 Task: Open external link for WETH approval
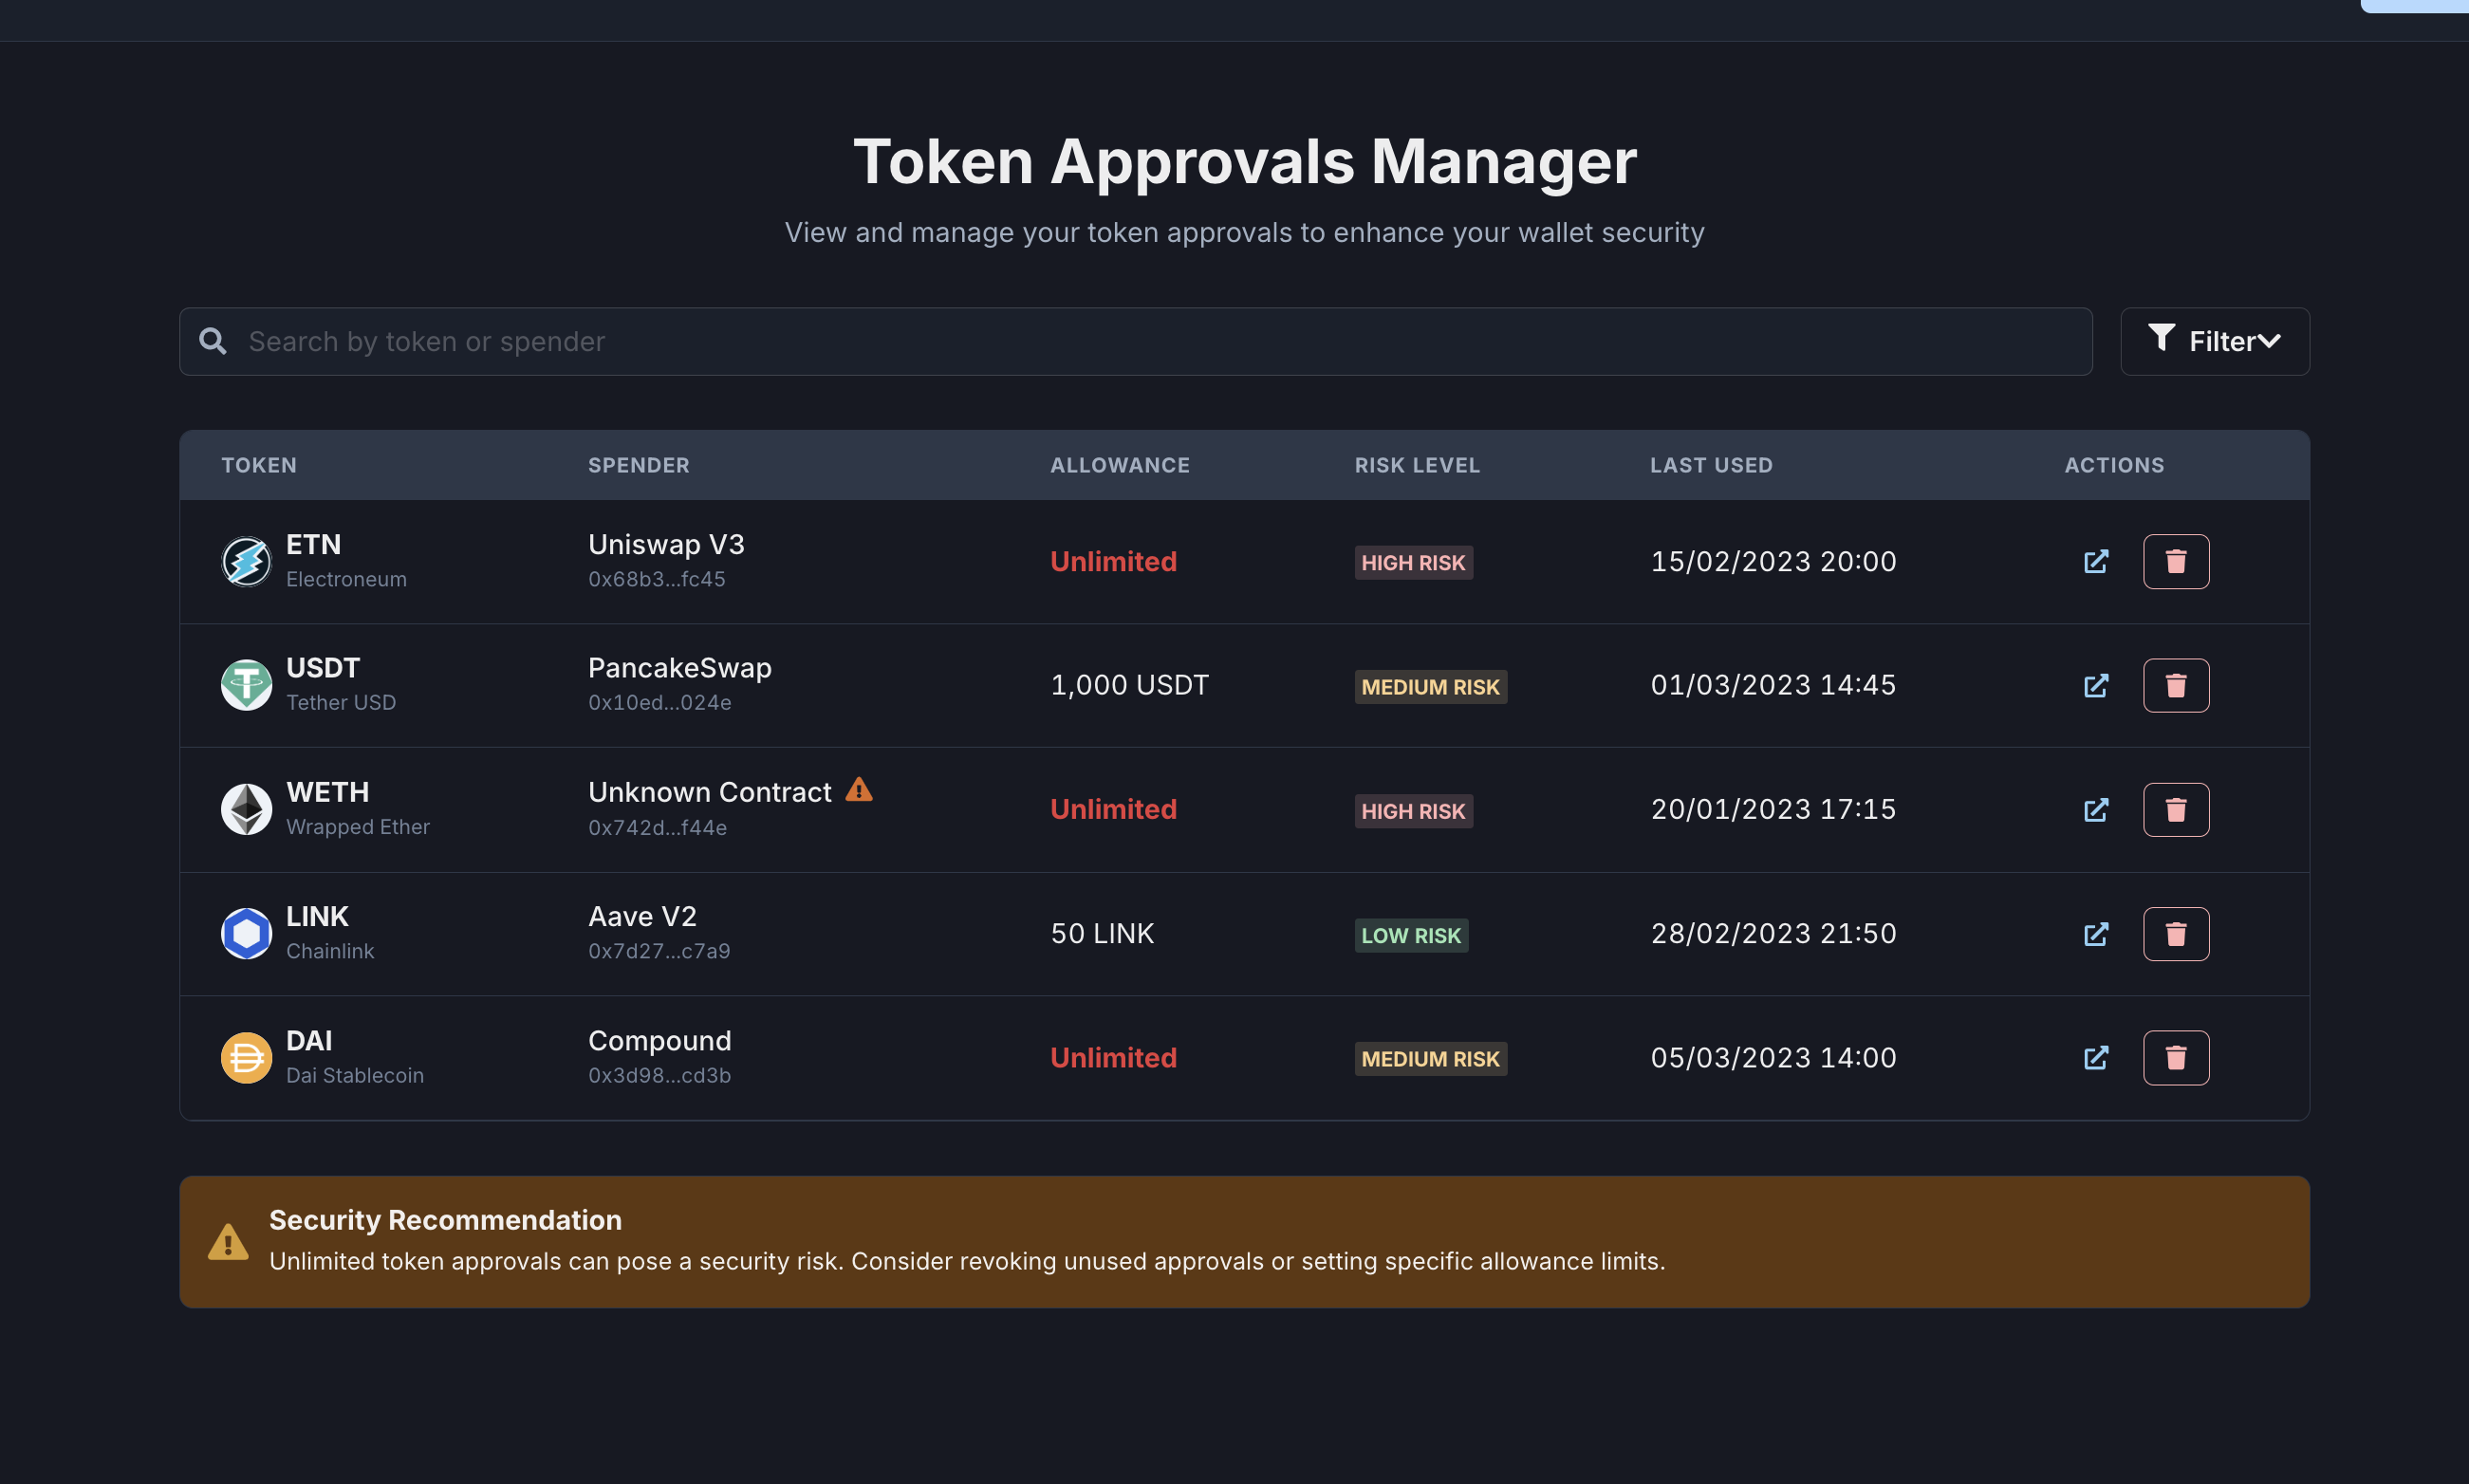pyautogui.click(x=2095, y=809)
